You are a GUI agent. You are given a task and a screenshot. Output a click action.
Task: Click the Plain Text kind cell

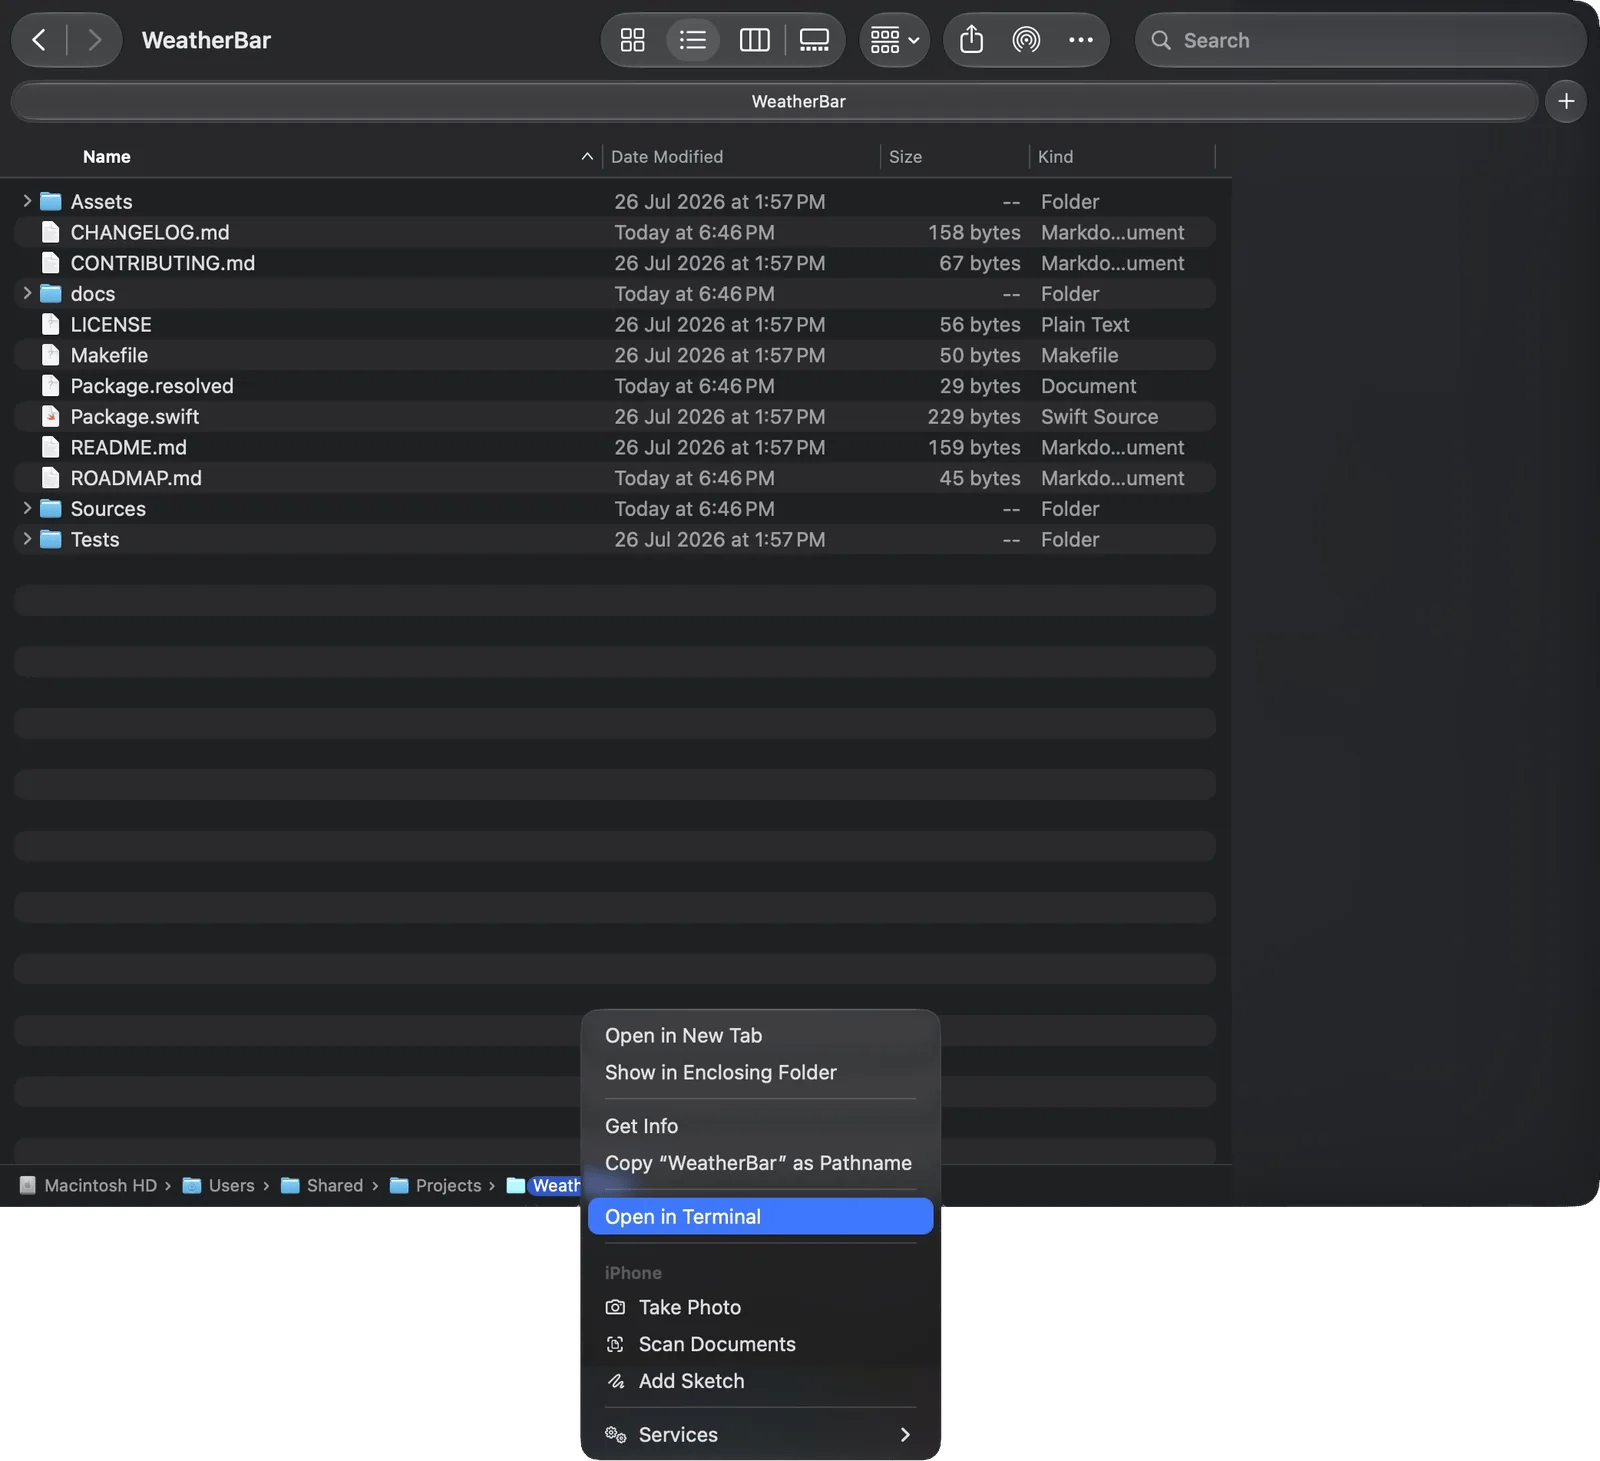coord(1085,324)
